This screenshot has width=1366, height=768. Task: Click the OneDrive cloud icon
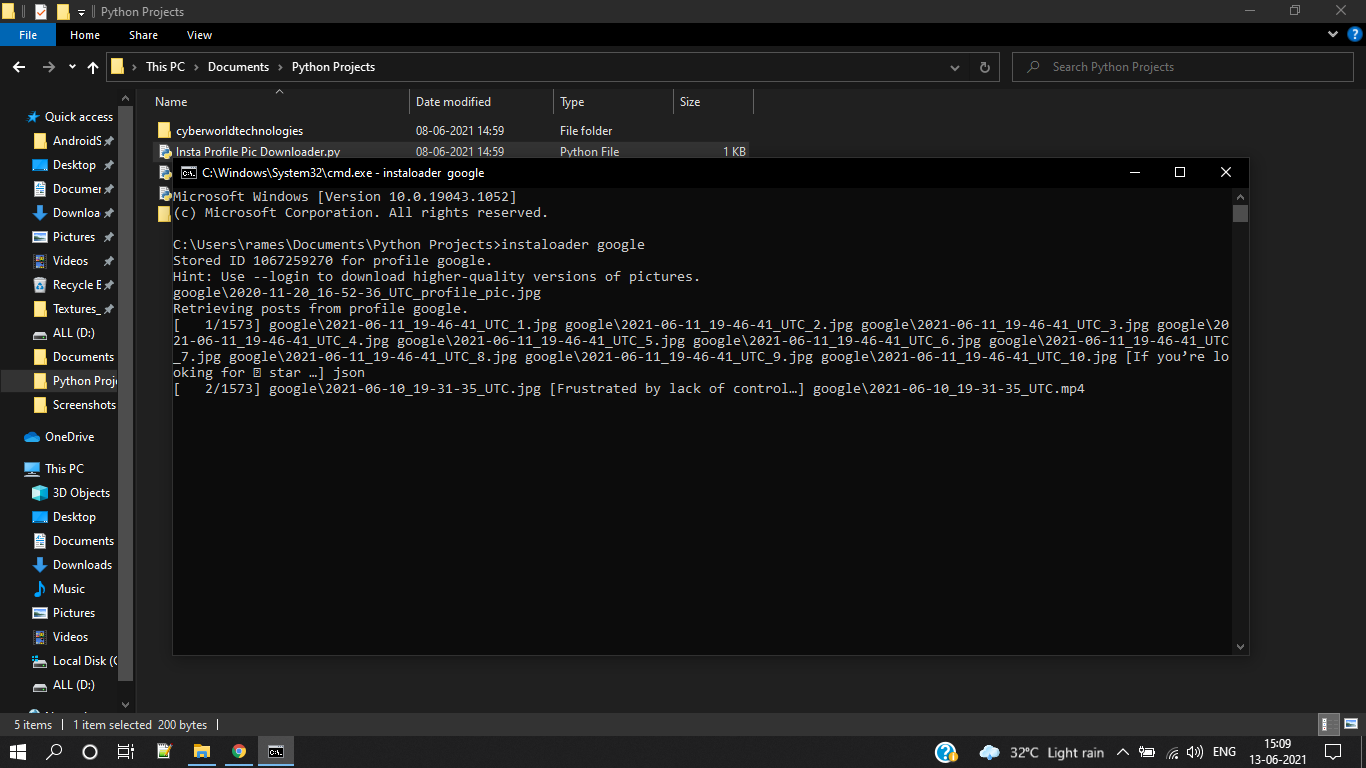32,437
